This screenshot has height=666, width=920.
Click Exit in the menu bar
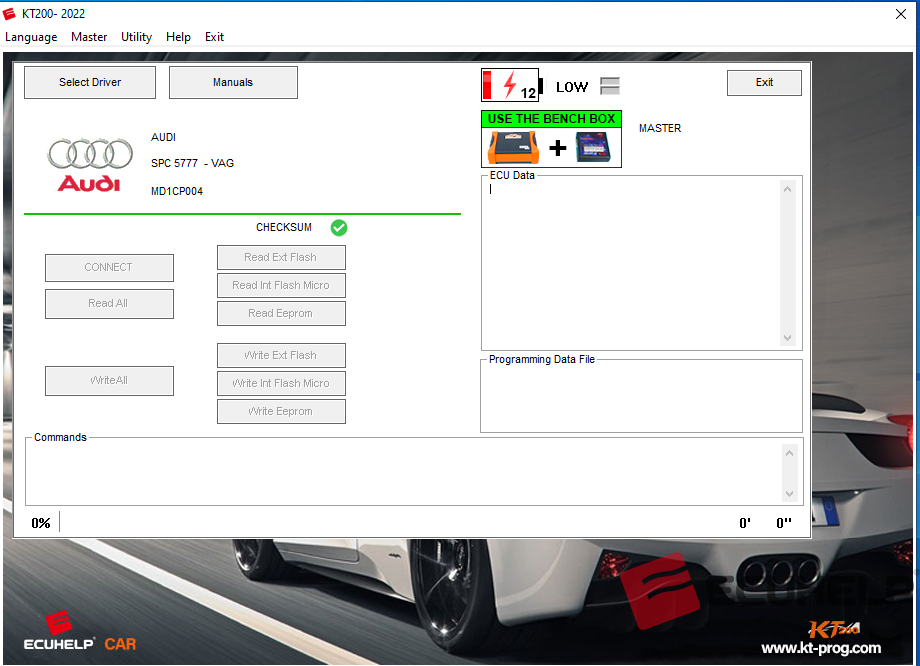click(x=214, y=37)
